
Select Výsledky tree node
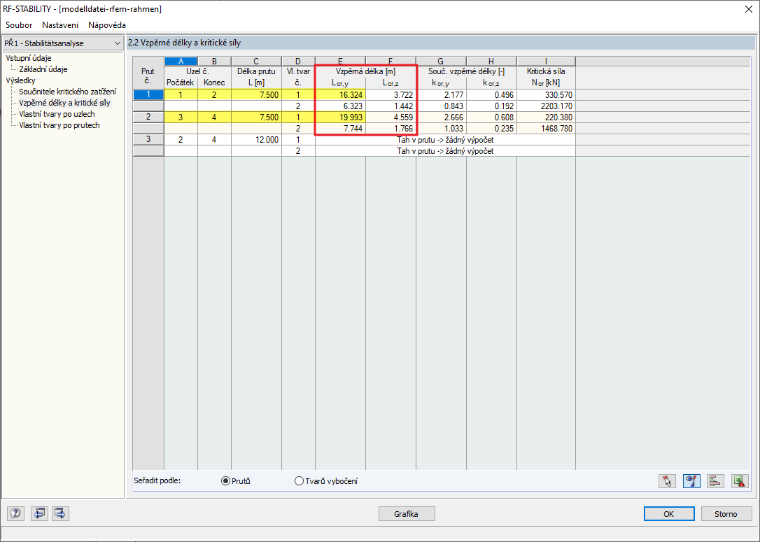click(x=20, y=80)
